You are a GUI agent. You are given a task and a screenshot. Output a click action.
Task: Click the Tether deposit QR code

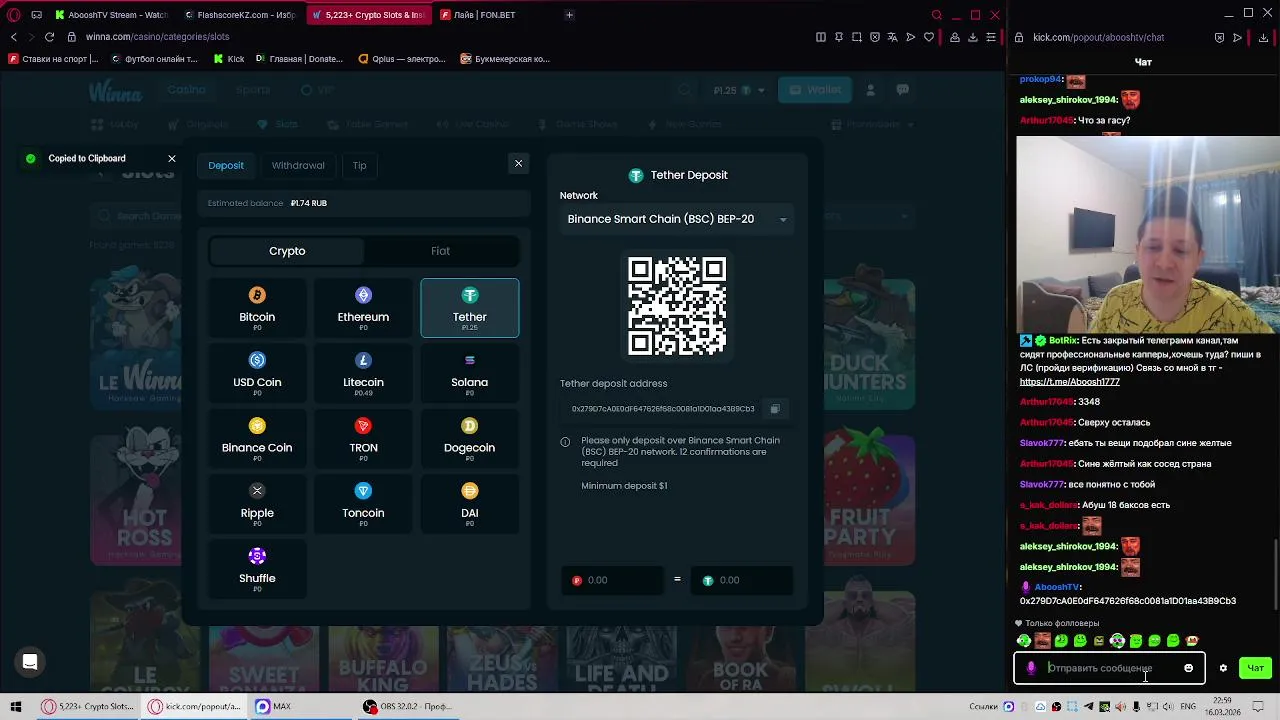(x=677, y=306)
